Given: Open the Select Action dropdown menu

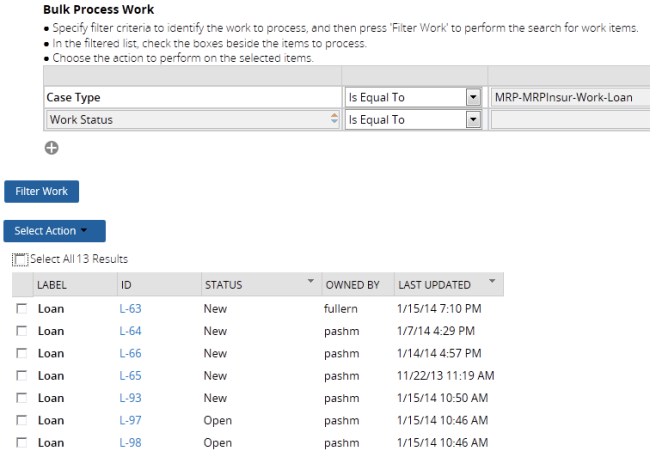Looking at the screenshot, I should 54,231.
